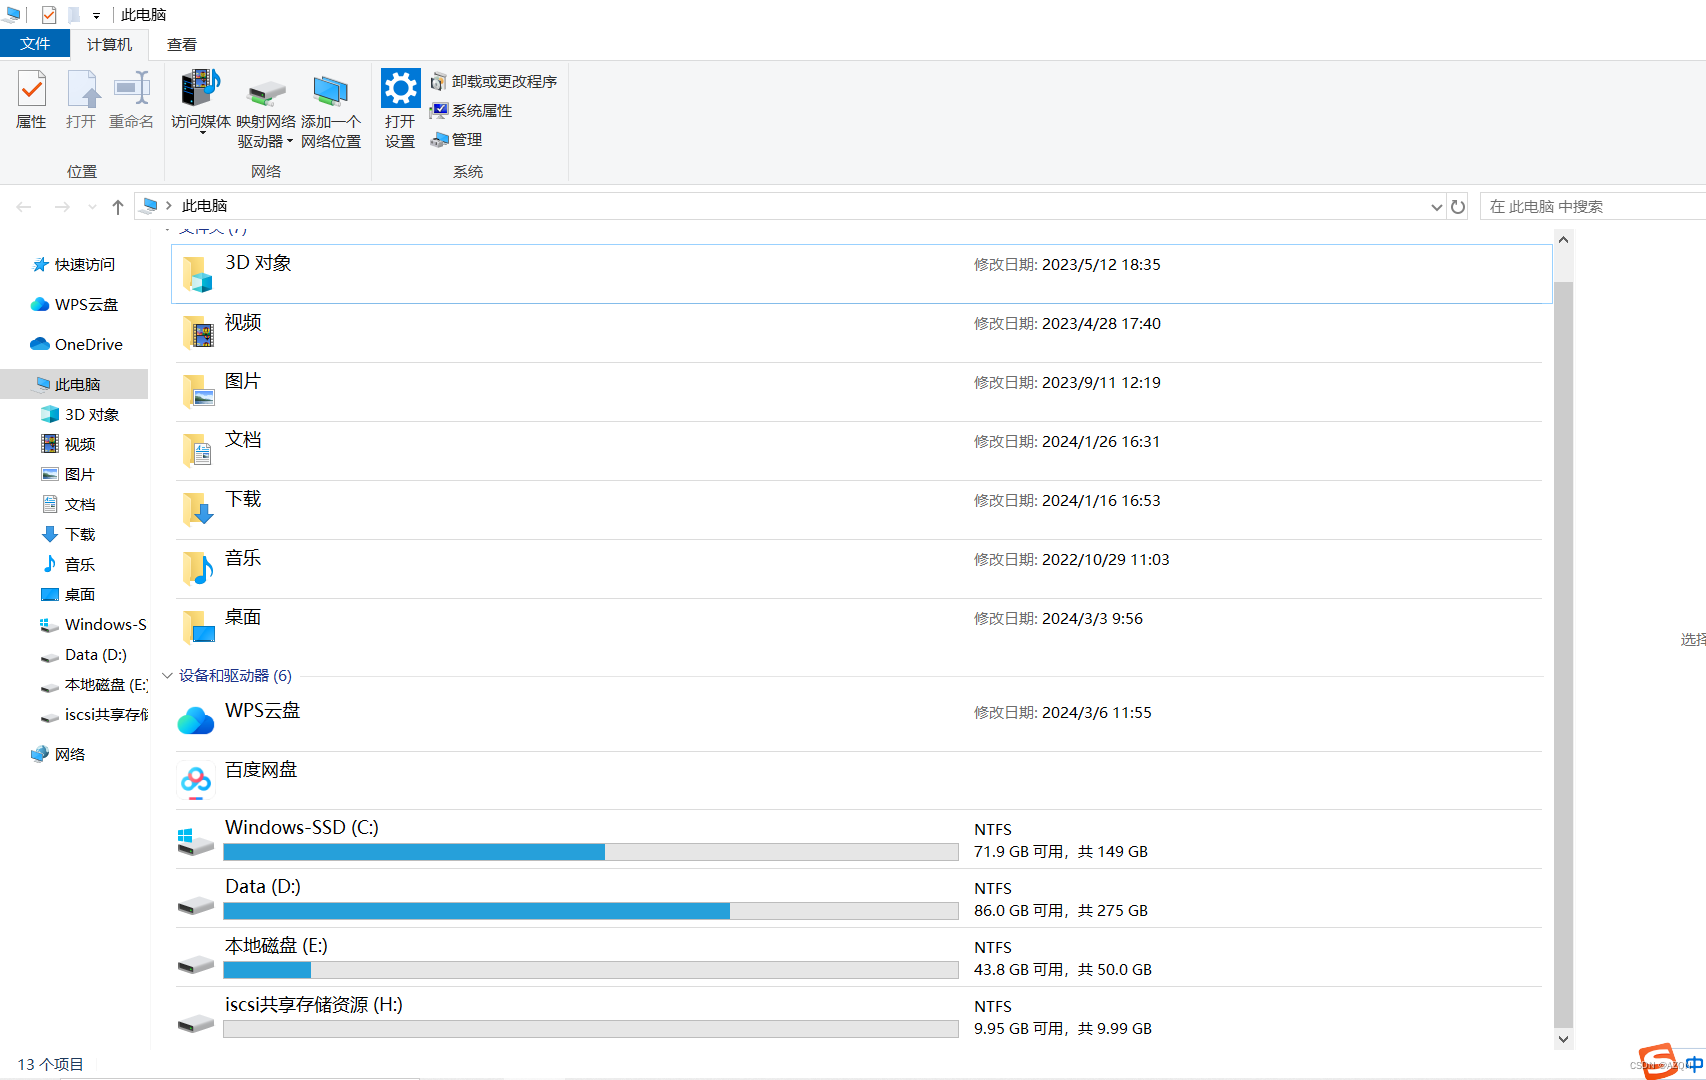This screenshot has height=1080, width=1706.
Task: Click the WPS云盘 cloud icon in devices
Action: tap(196, 720)
